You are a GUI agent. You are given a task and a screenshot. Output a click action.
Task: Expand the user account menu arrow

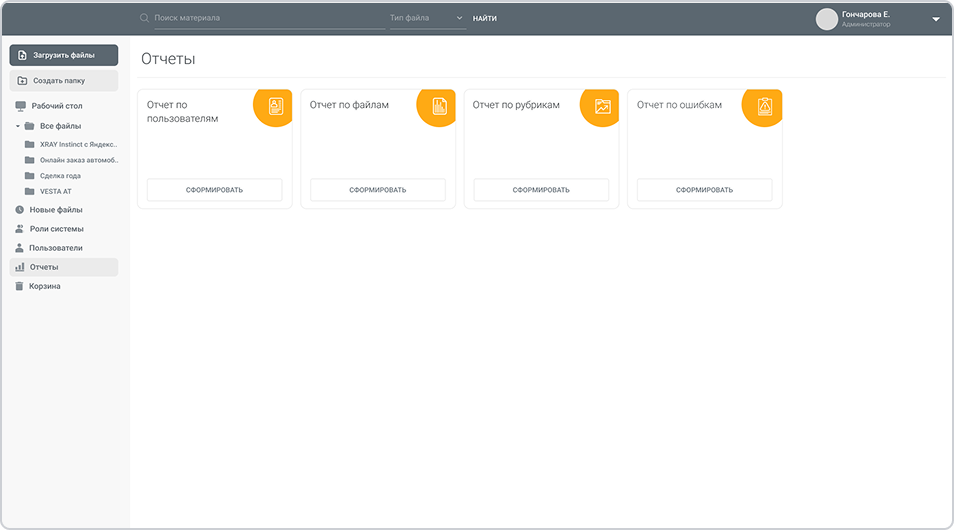pyautogui.click(x=936, y=19)
